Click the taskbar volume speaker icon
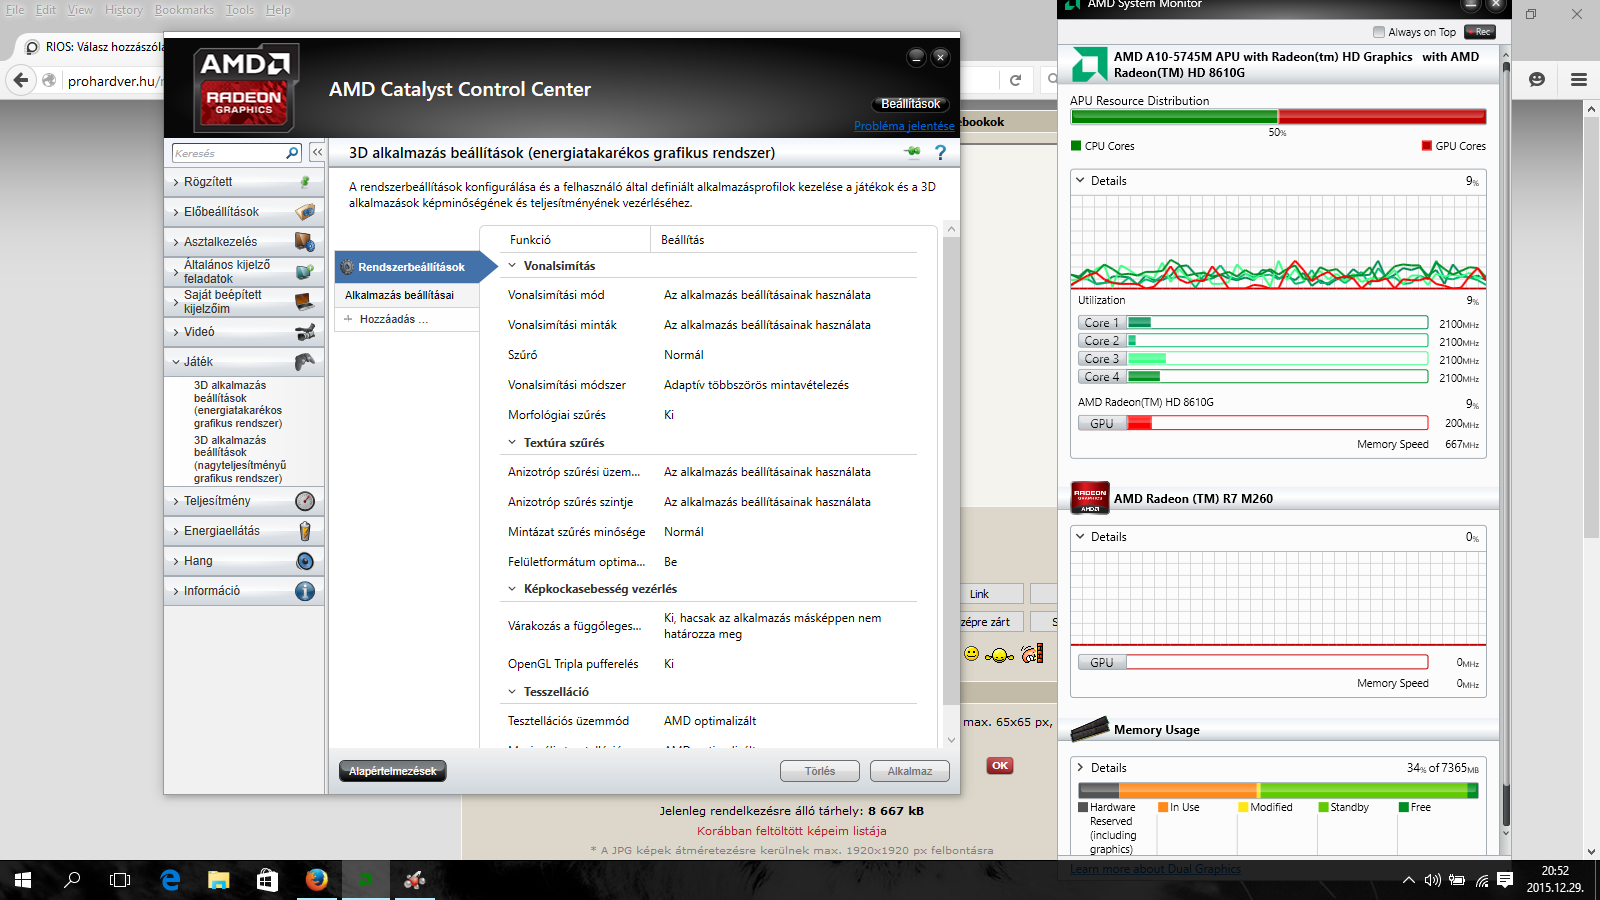Image resolution: width=1600 pixels, height=900 pixels. 1432,880
